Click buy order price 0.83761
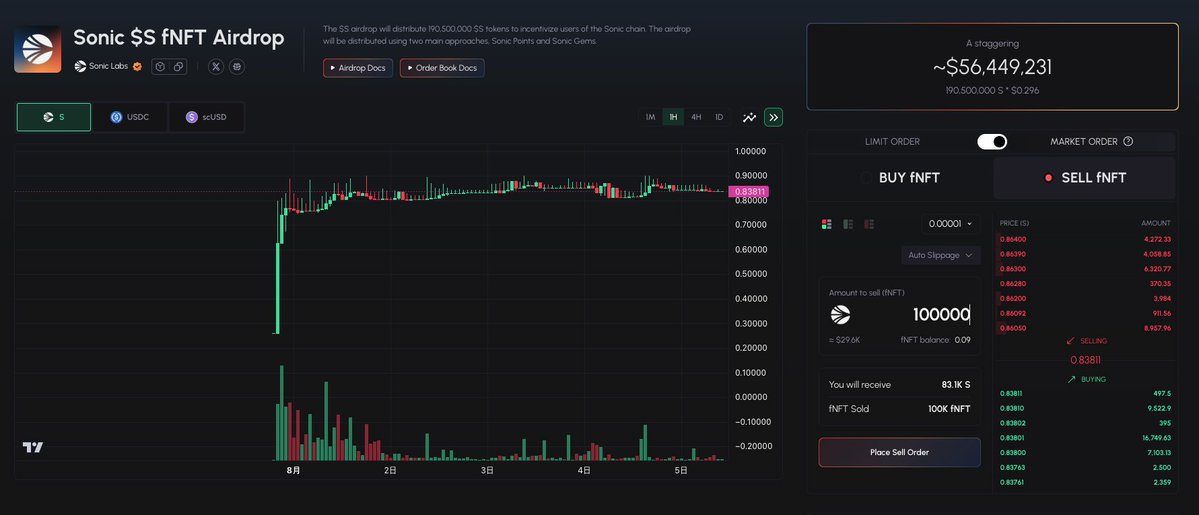Viewport: 1199px width, 515px height. coord(1012,482)
